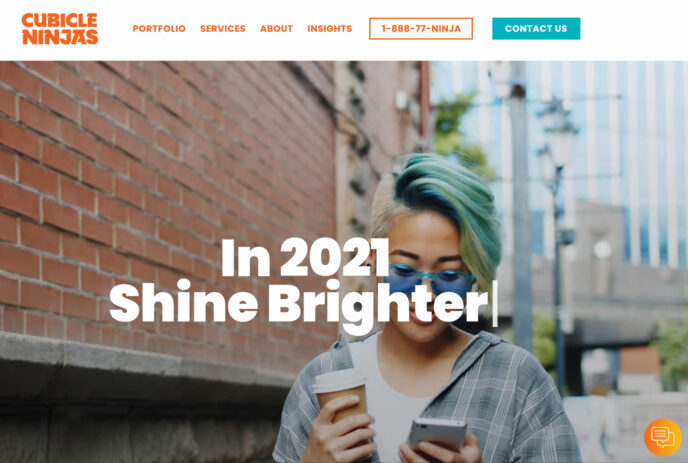This screenshot has height=463, width=688.
Task: Open the Portfolio menu item
Action: click(159, 29)
